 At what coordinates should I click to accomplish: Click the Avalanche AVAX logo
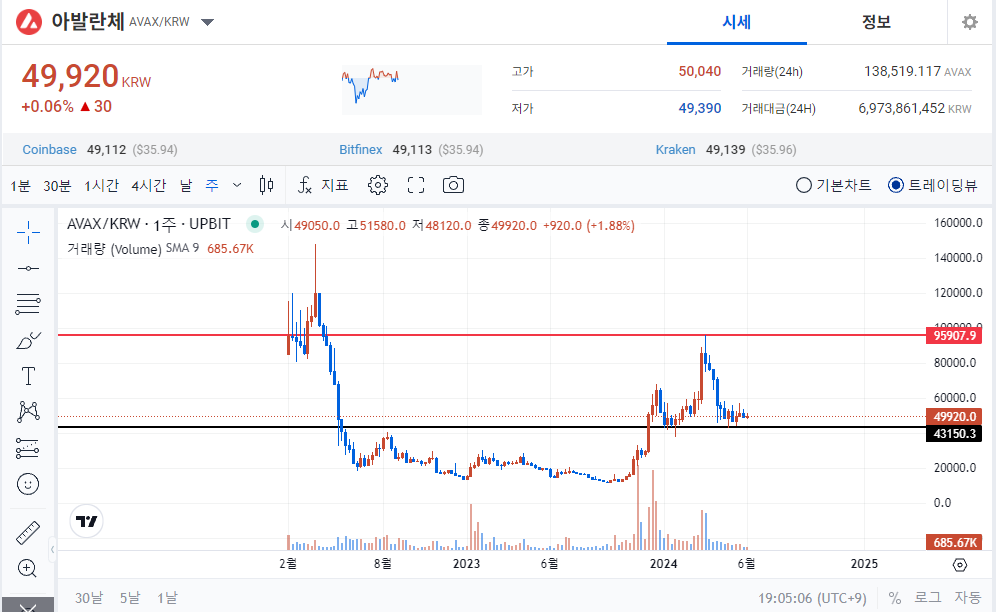29,22
